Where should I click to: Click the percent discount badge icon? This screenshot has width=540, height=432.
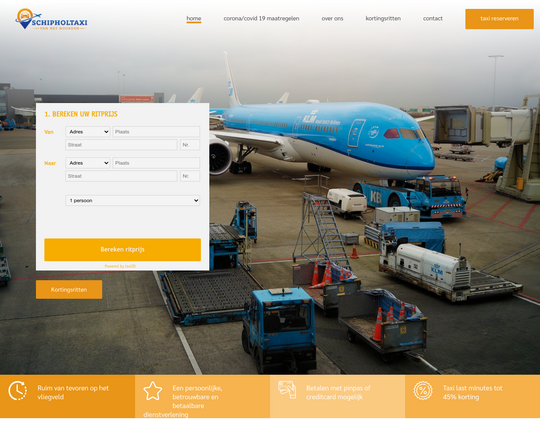pos(423,391)
